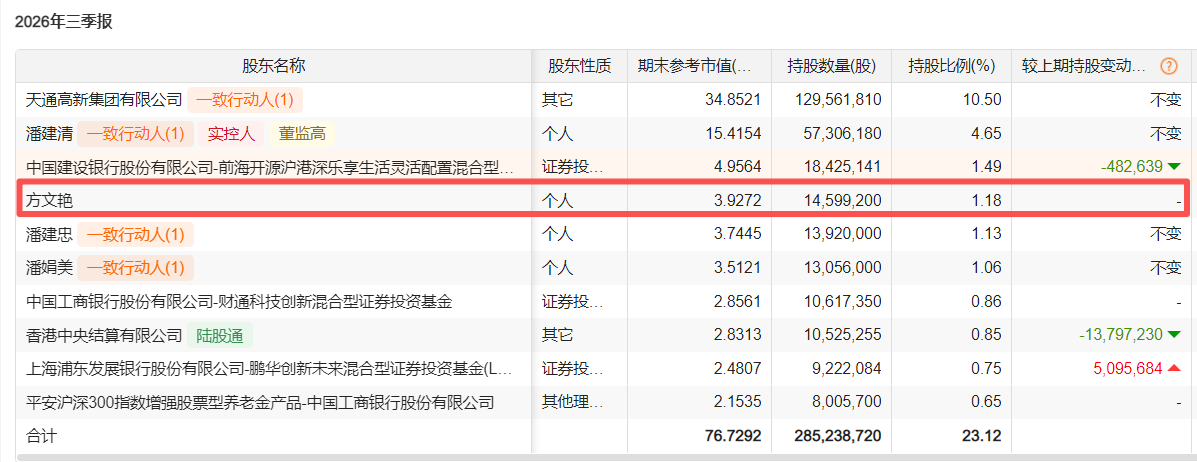This screenshot has height=462, width=1197.
Task: Click the red up arrow beside 5,095,684
Action: tap(1175, 368)
